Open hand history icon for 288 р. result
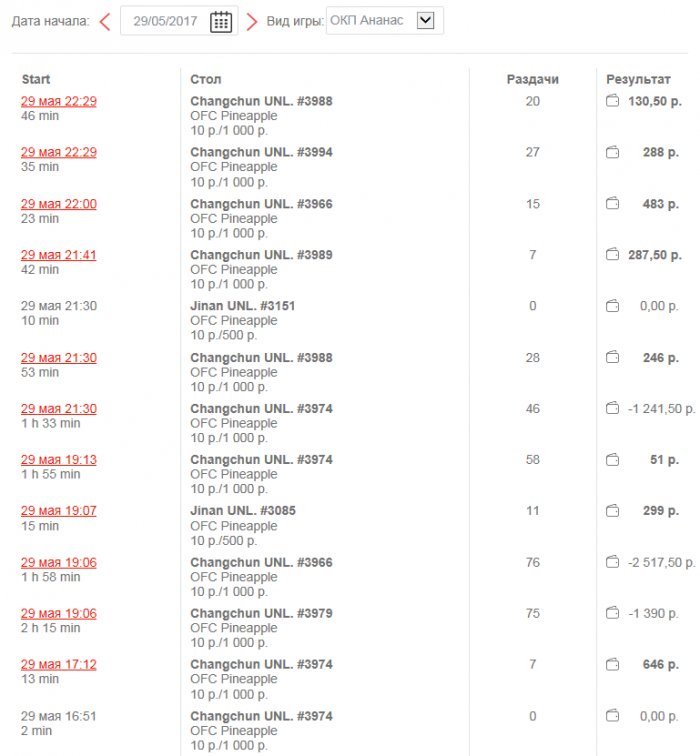 pos(613,152)
